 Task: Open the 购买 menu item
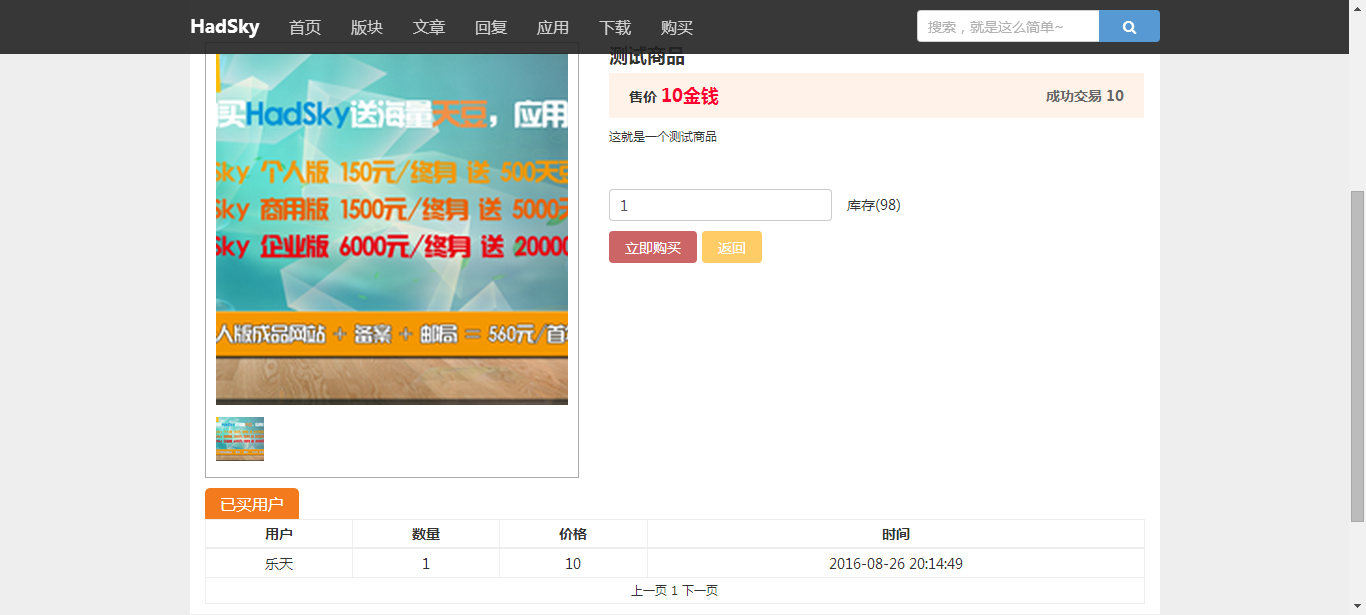point(677,28)
